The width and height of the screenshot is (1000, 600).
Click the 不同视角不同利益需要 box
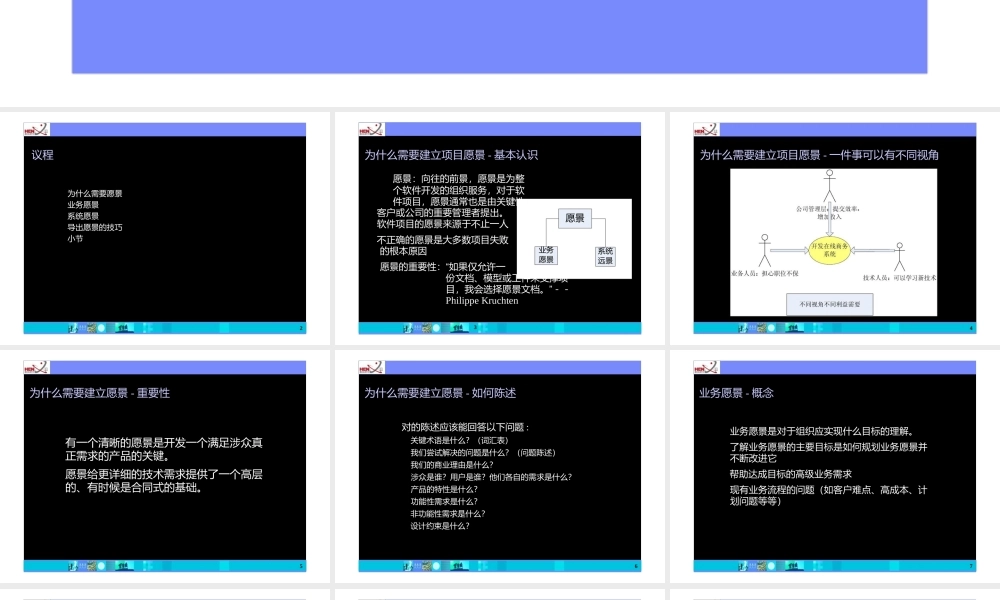click(830, 304)
